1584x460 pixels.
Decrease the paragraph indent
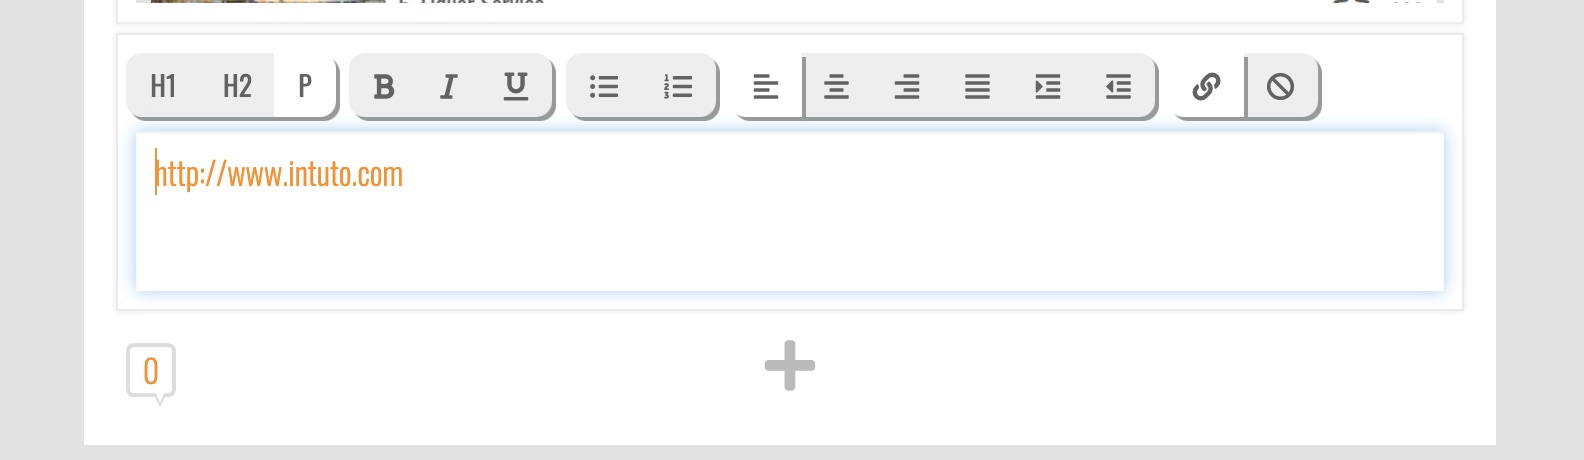tap(1118, 87)
